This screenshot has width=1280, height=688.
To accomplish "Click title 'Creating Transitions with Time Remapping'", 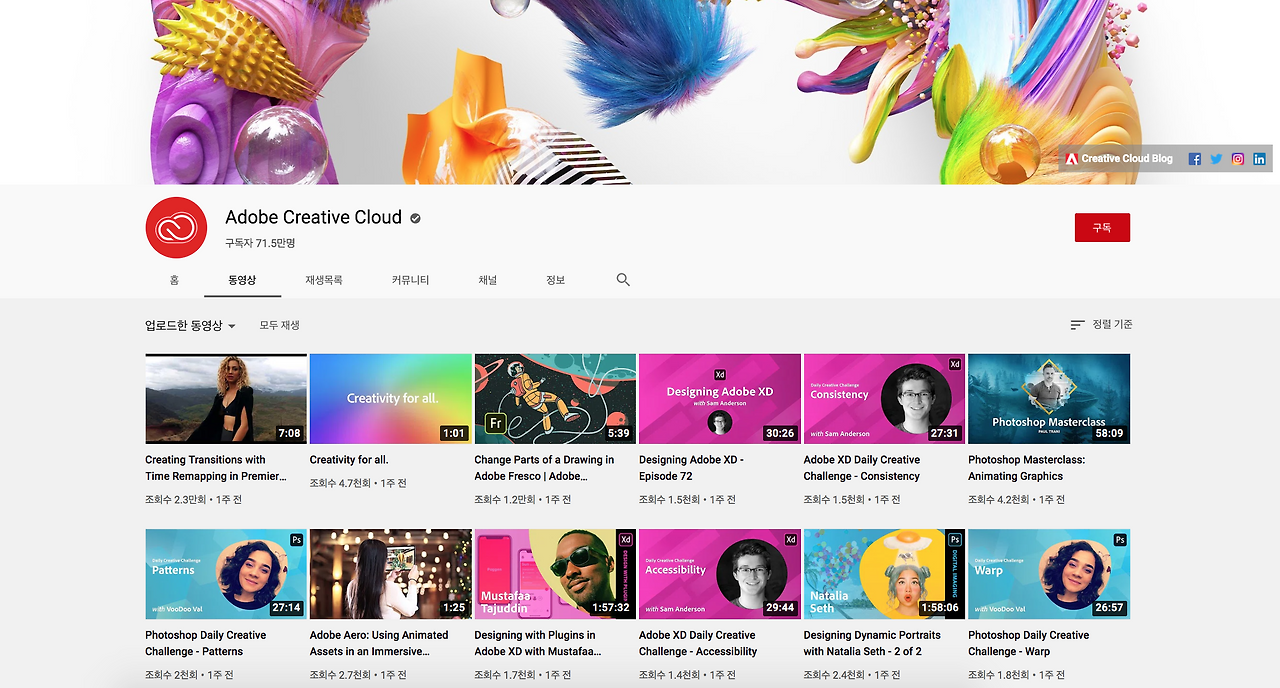I will 215,468.
